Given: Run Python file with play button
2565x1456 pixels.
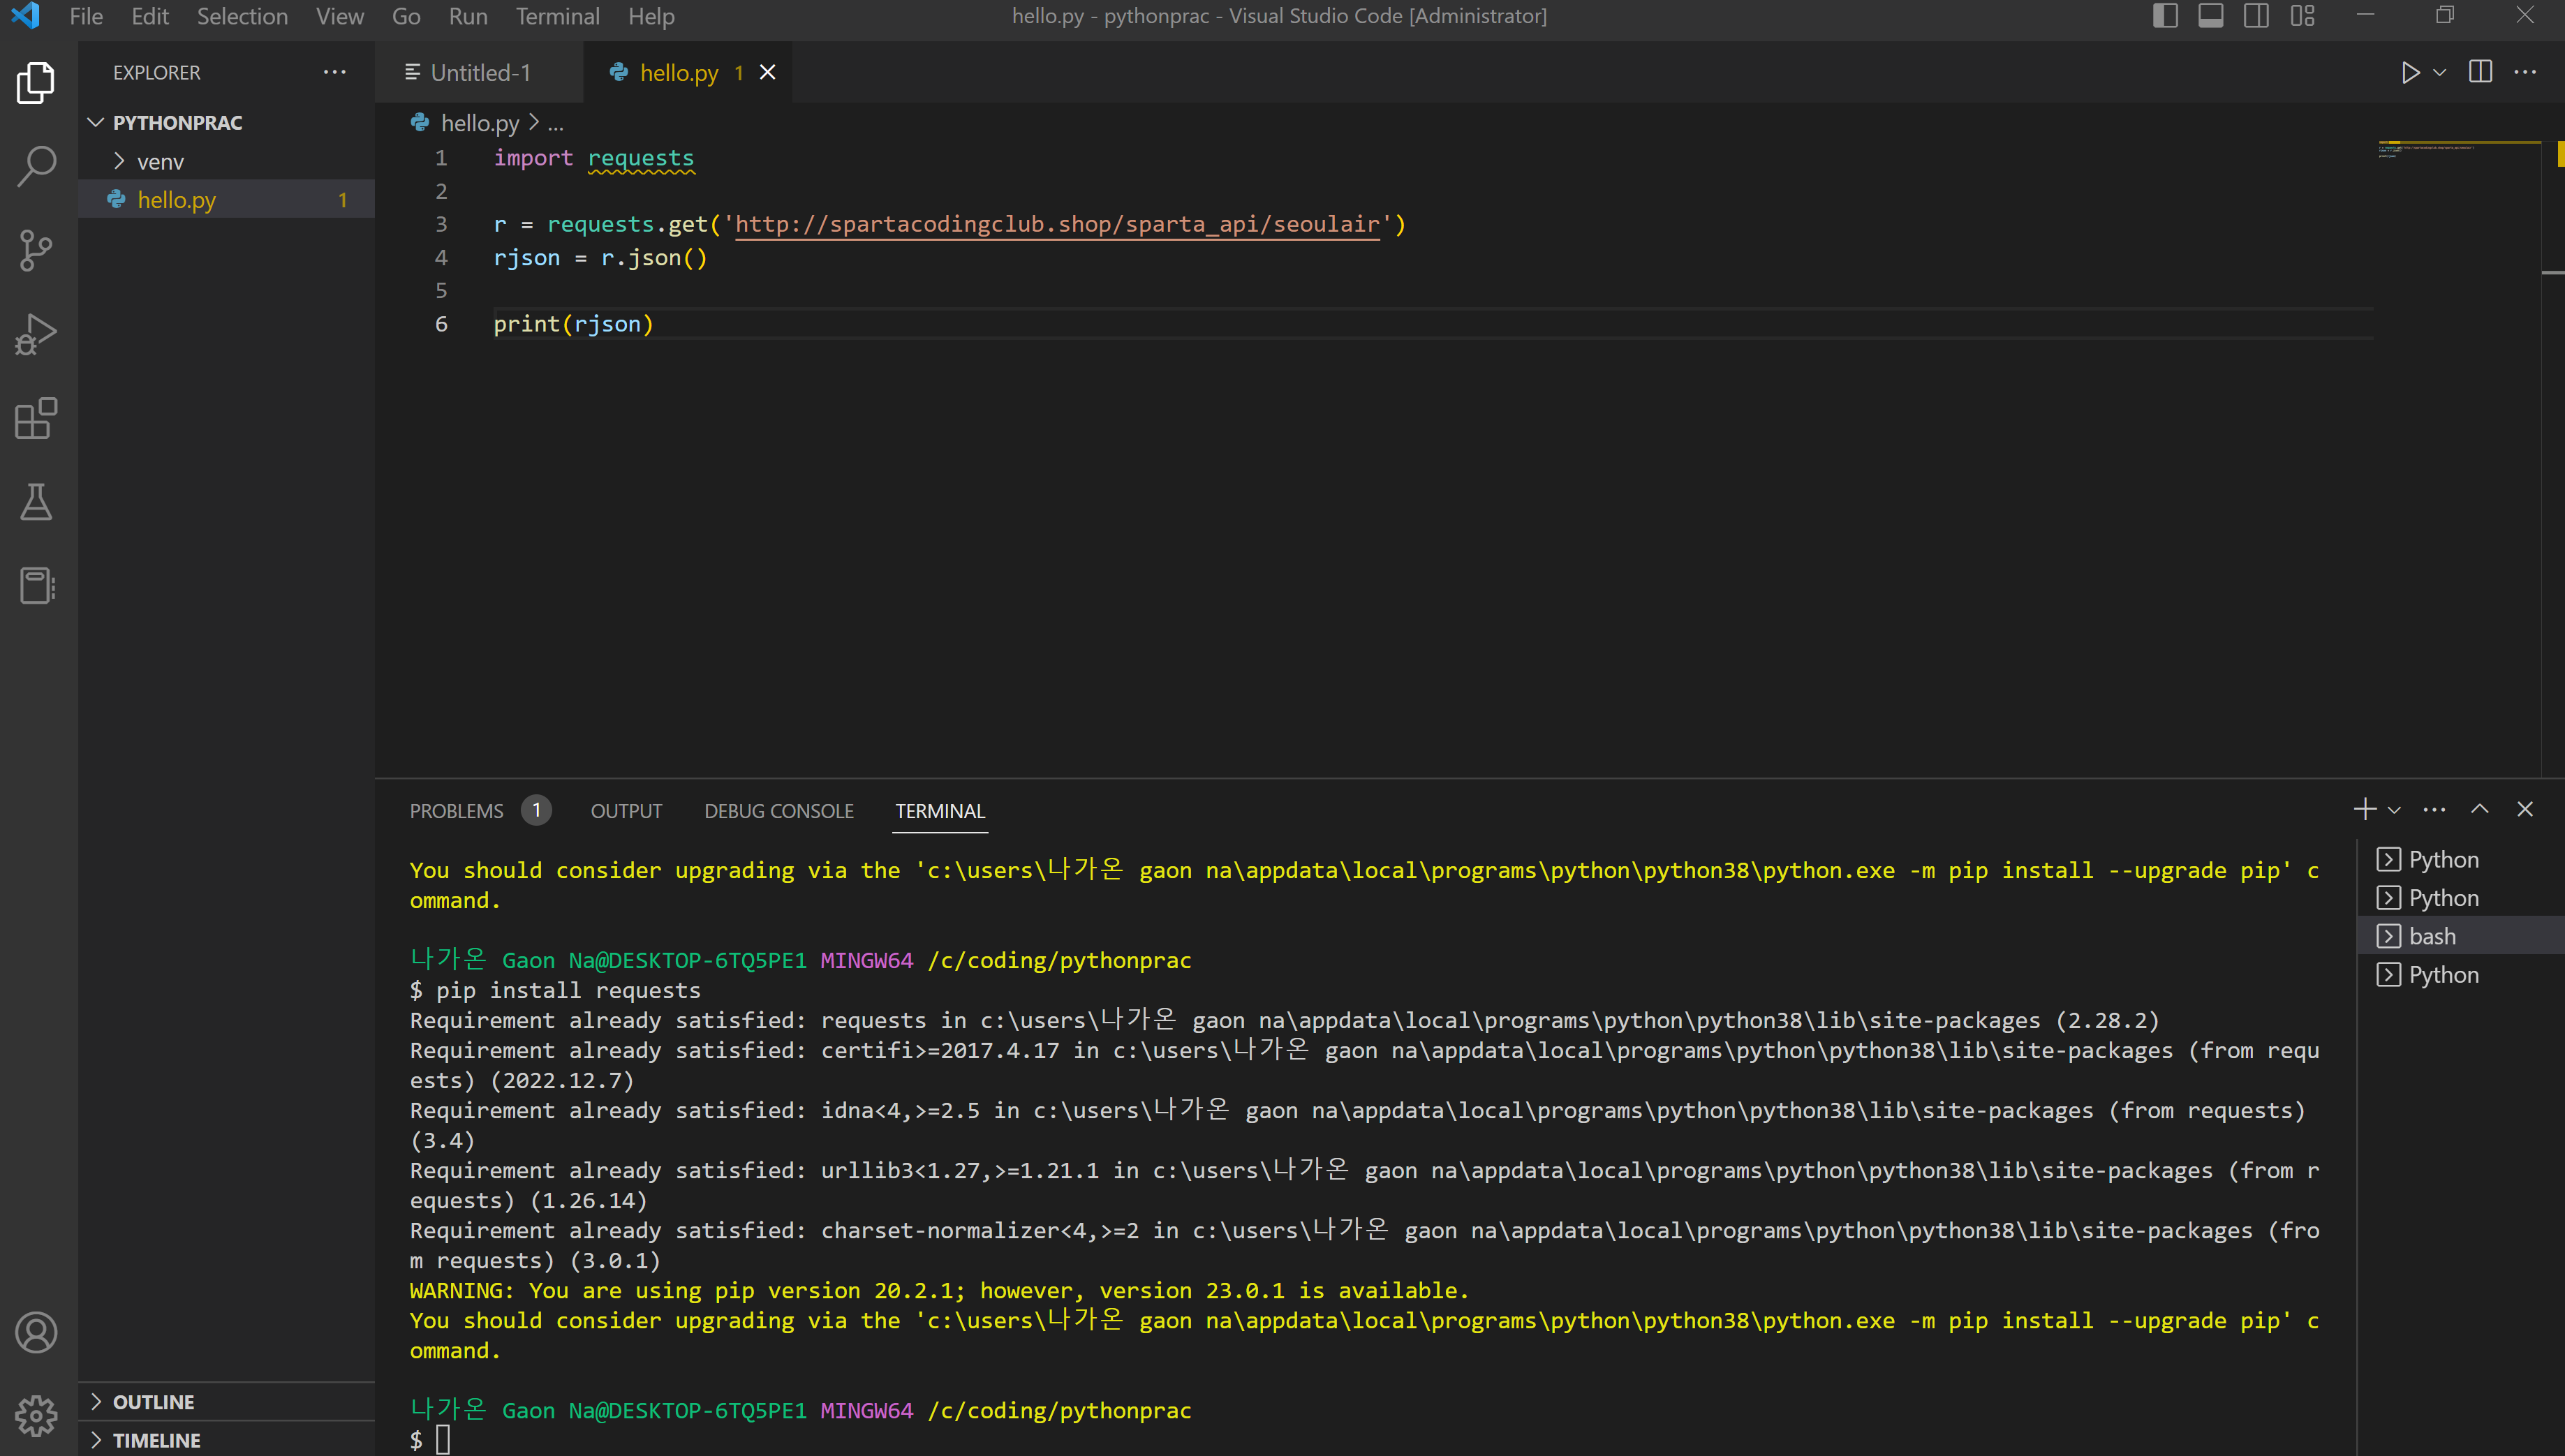Looking at the screenshot, I should [x=2410, y=72].
